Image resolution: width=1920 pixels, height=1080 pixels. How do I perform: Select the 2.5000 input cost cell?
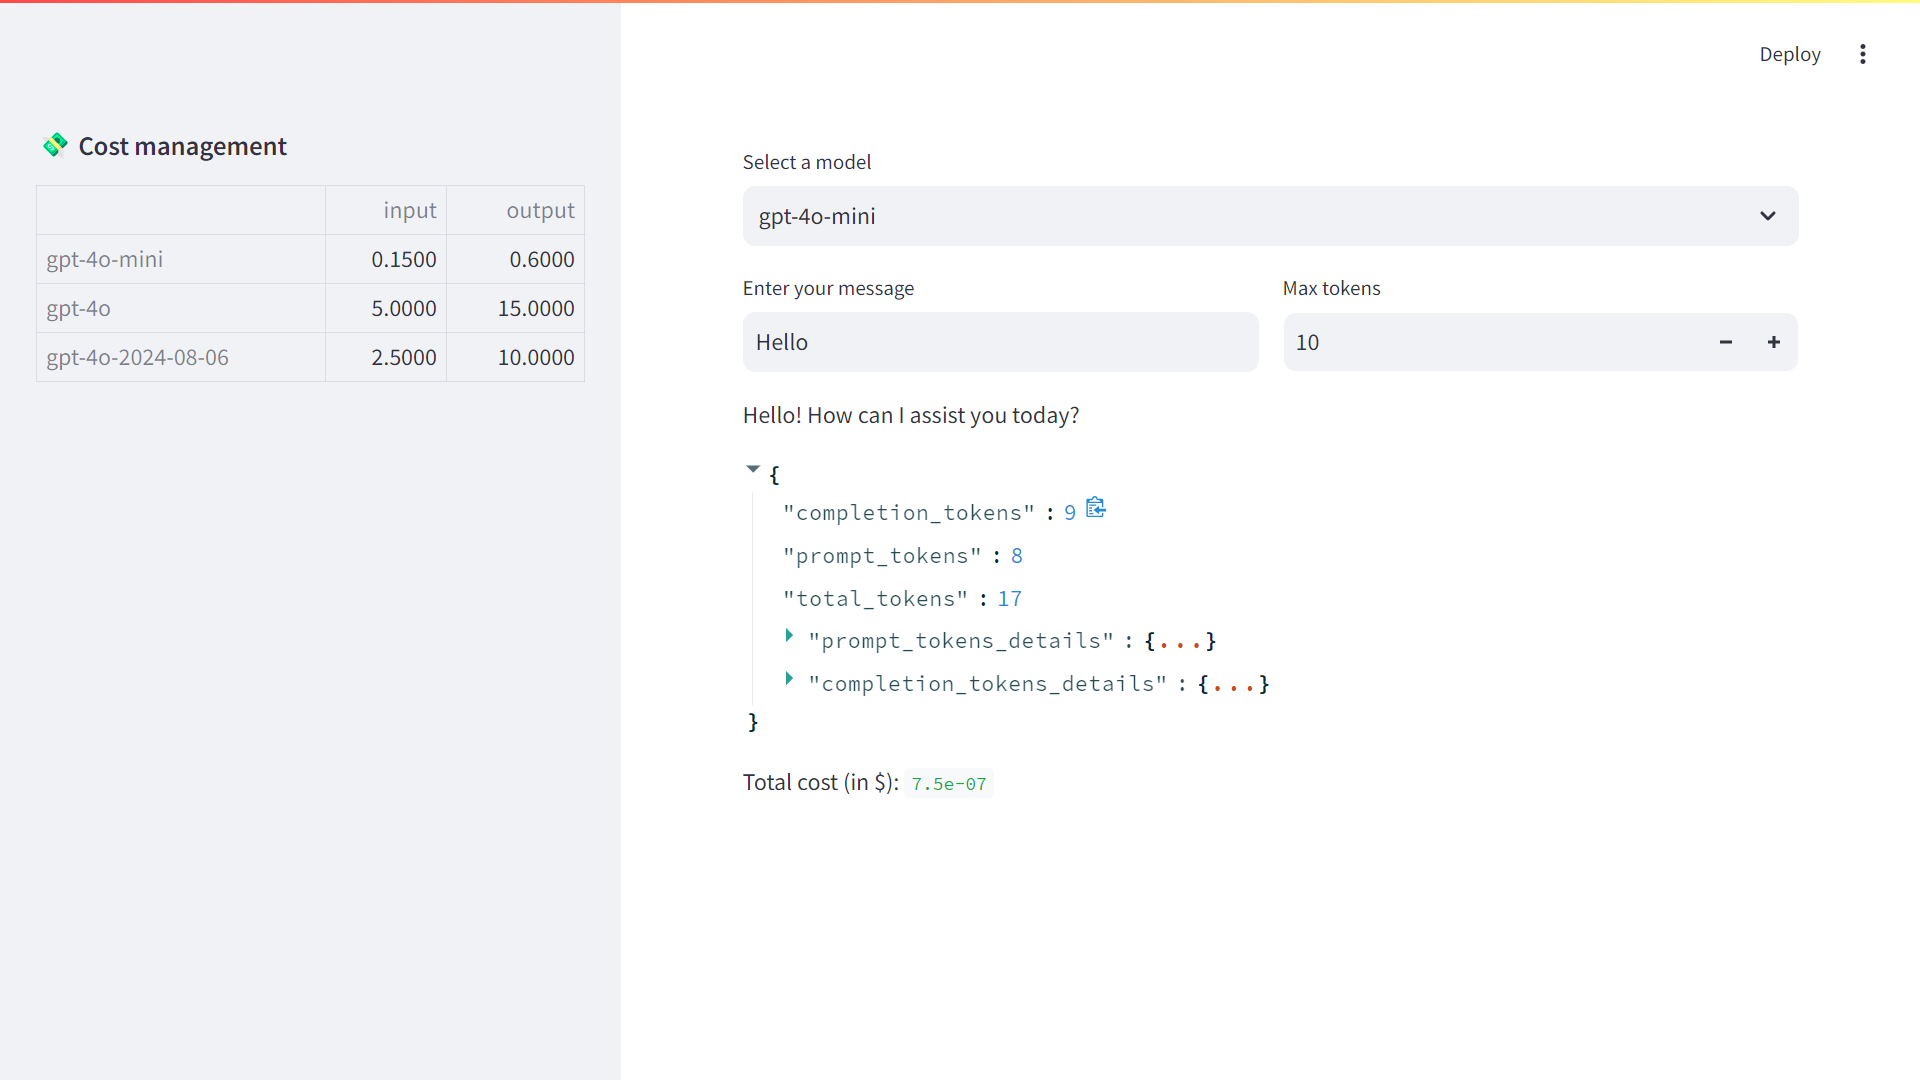(386, 357)
